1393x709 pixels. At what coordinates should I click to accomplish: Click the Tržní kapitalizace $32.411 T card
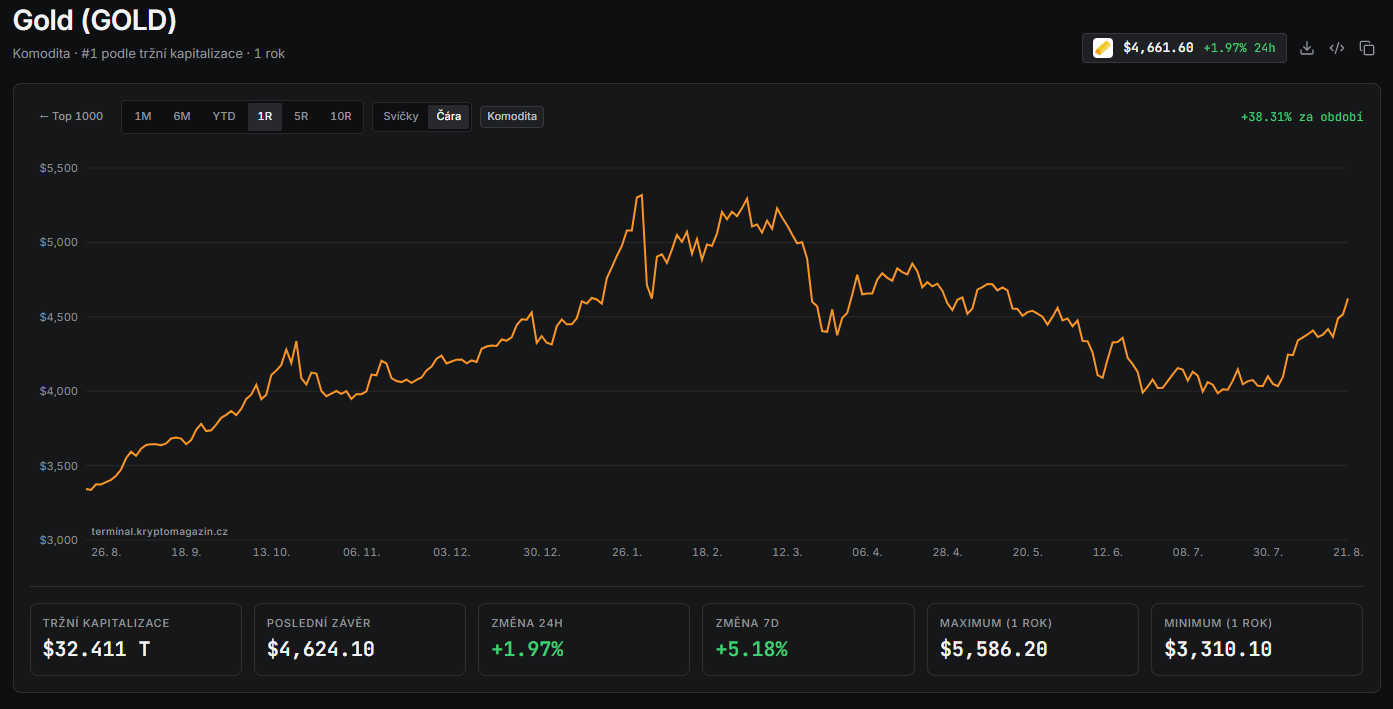pyautogui.click(x=136, y=639)
